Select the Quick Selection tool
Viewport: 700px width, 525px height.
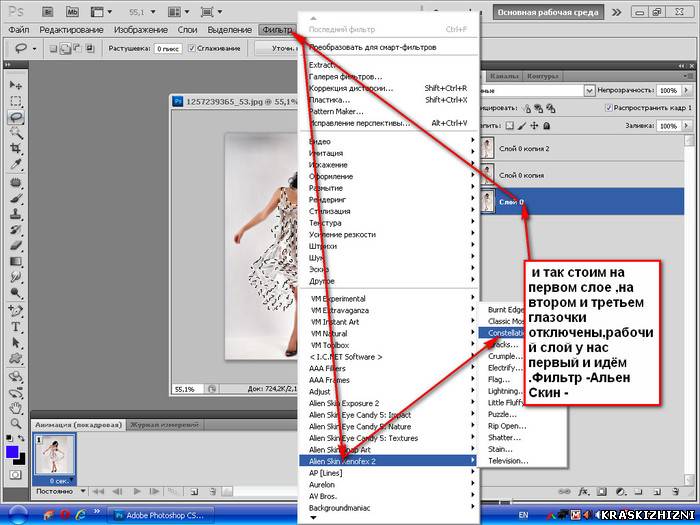pos(16,133)
